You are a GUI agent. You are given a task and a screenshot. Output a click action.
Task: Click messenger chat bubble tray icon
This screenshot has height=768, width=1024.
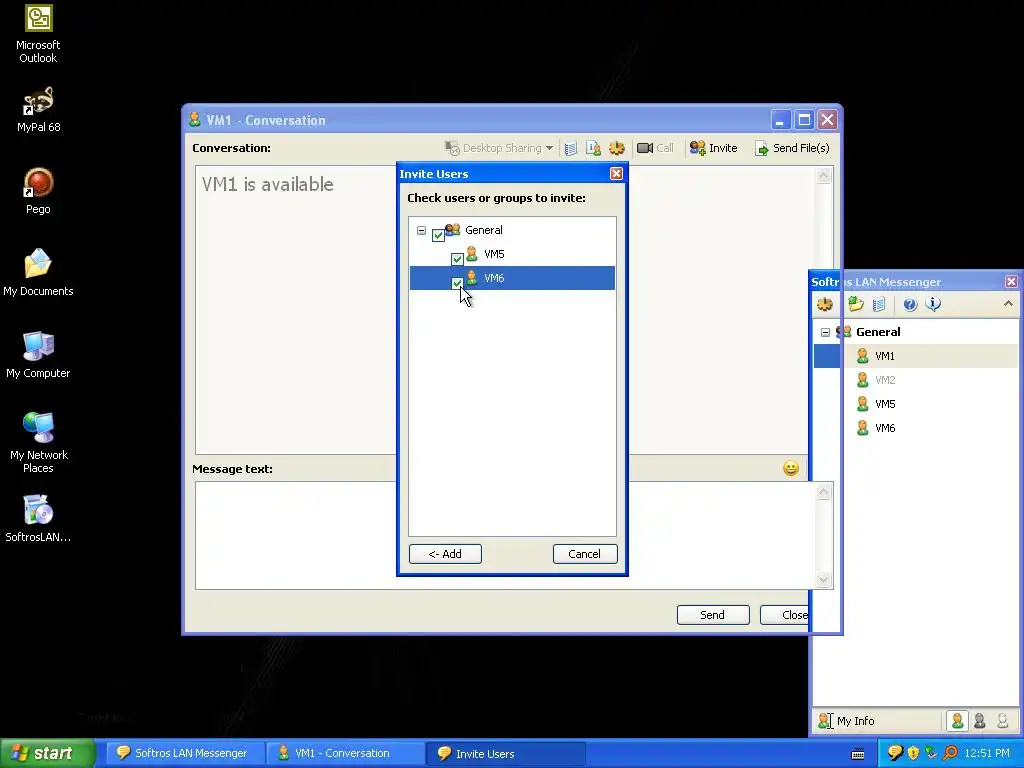(895, 754)
